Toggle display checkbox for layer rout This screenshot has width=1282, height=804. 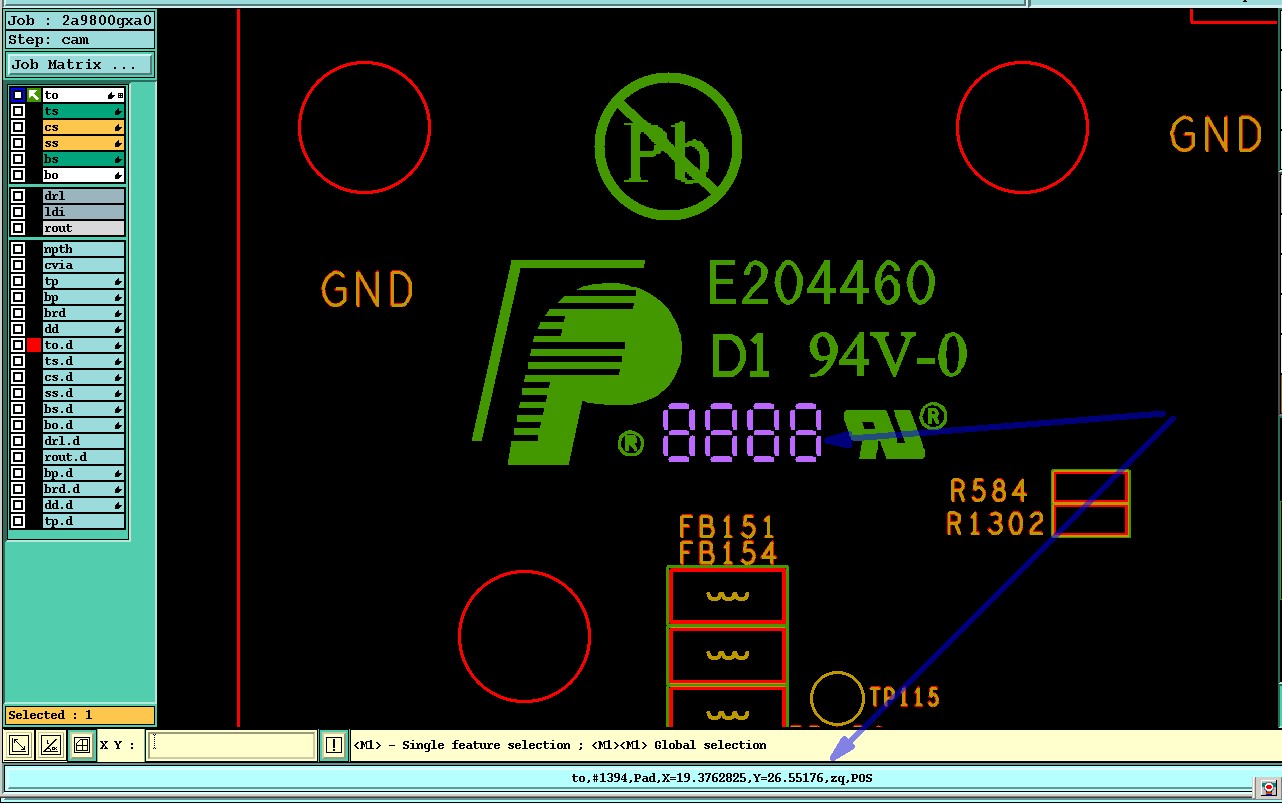18,228
